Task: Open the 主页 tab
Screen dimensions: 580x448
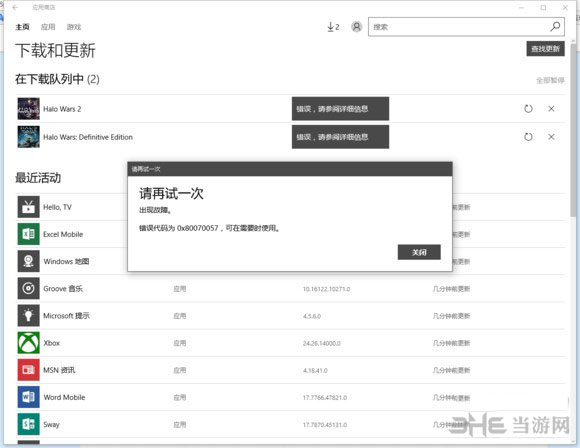Action: 22,27
